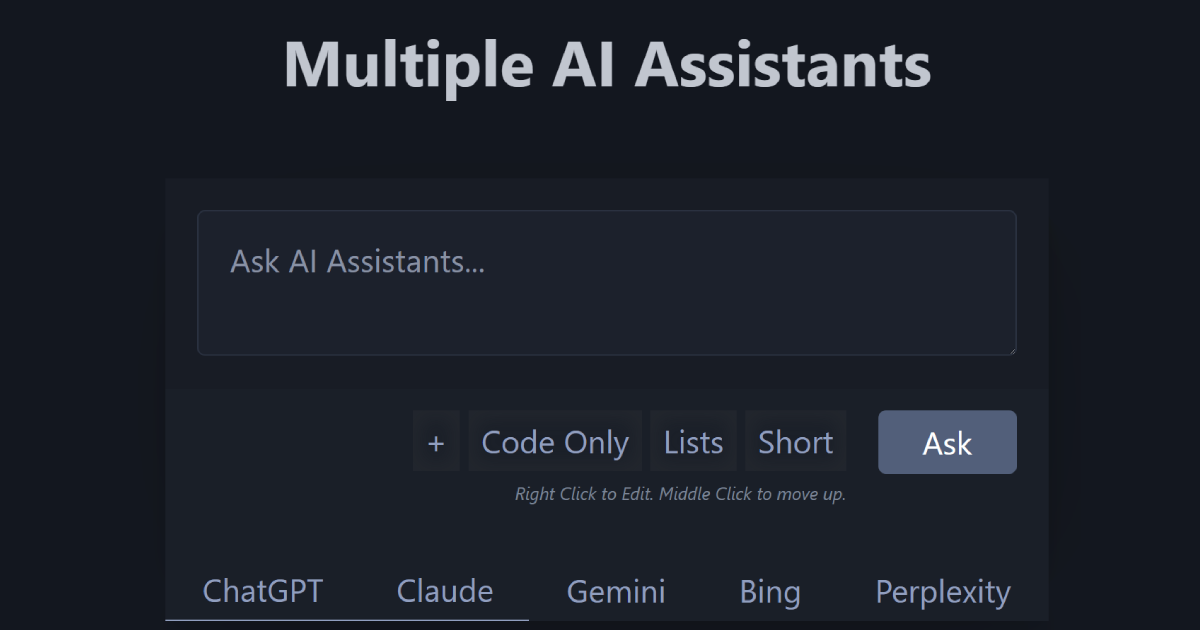
Task: Select the Code Only preset button
Action: coord(555,442)
